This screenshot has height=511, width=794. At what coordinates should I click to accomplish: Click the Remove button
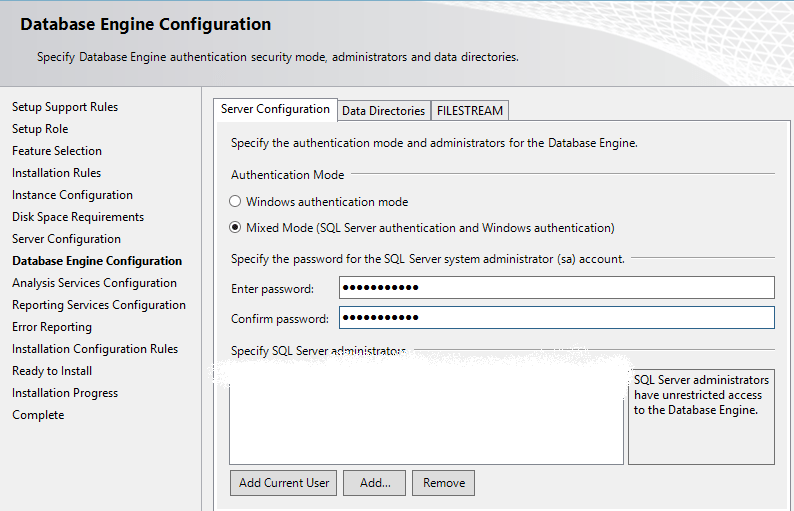[x=443, y=483]
